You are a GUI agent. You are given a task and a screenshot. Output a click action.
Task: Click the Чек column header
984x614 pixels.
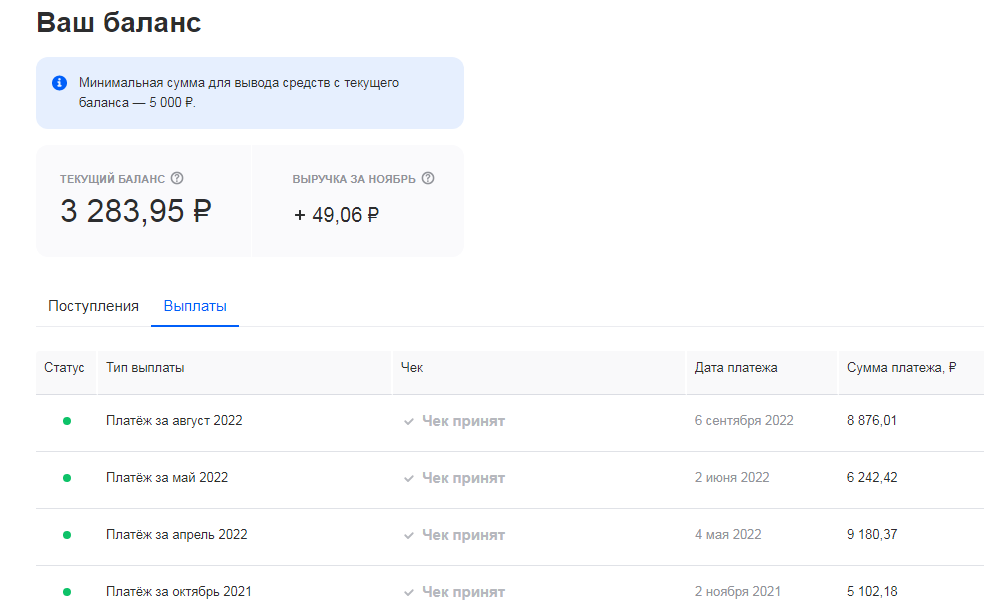412,368
